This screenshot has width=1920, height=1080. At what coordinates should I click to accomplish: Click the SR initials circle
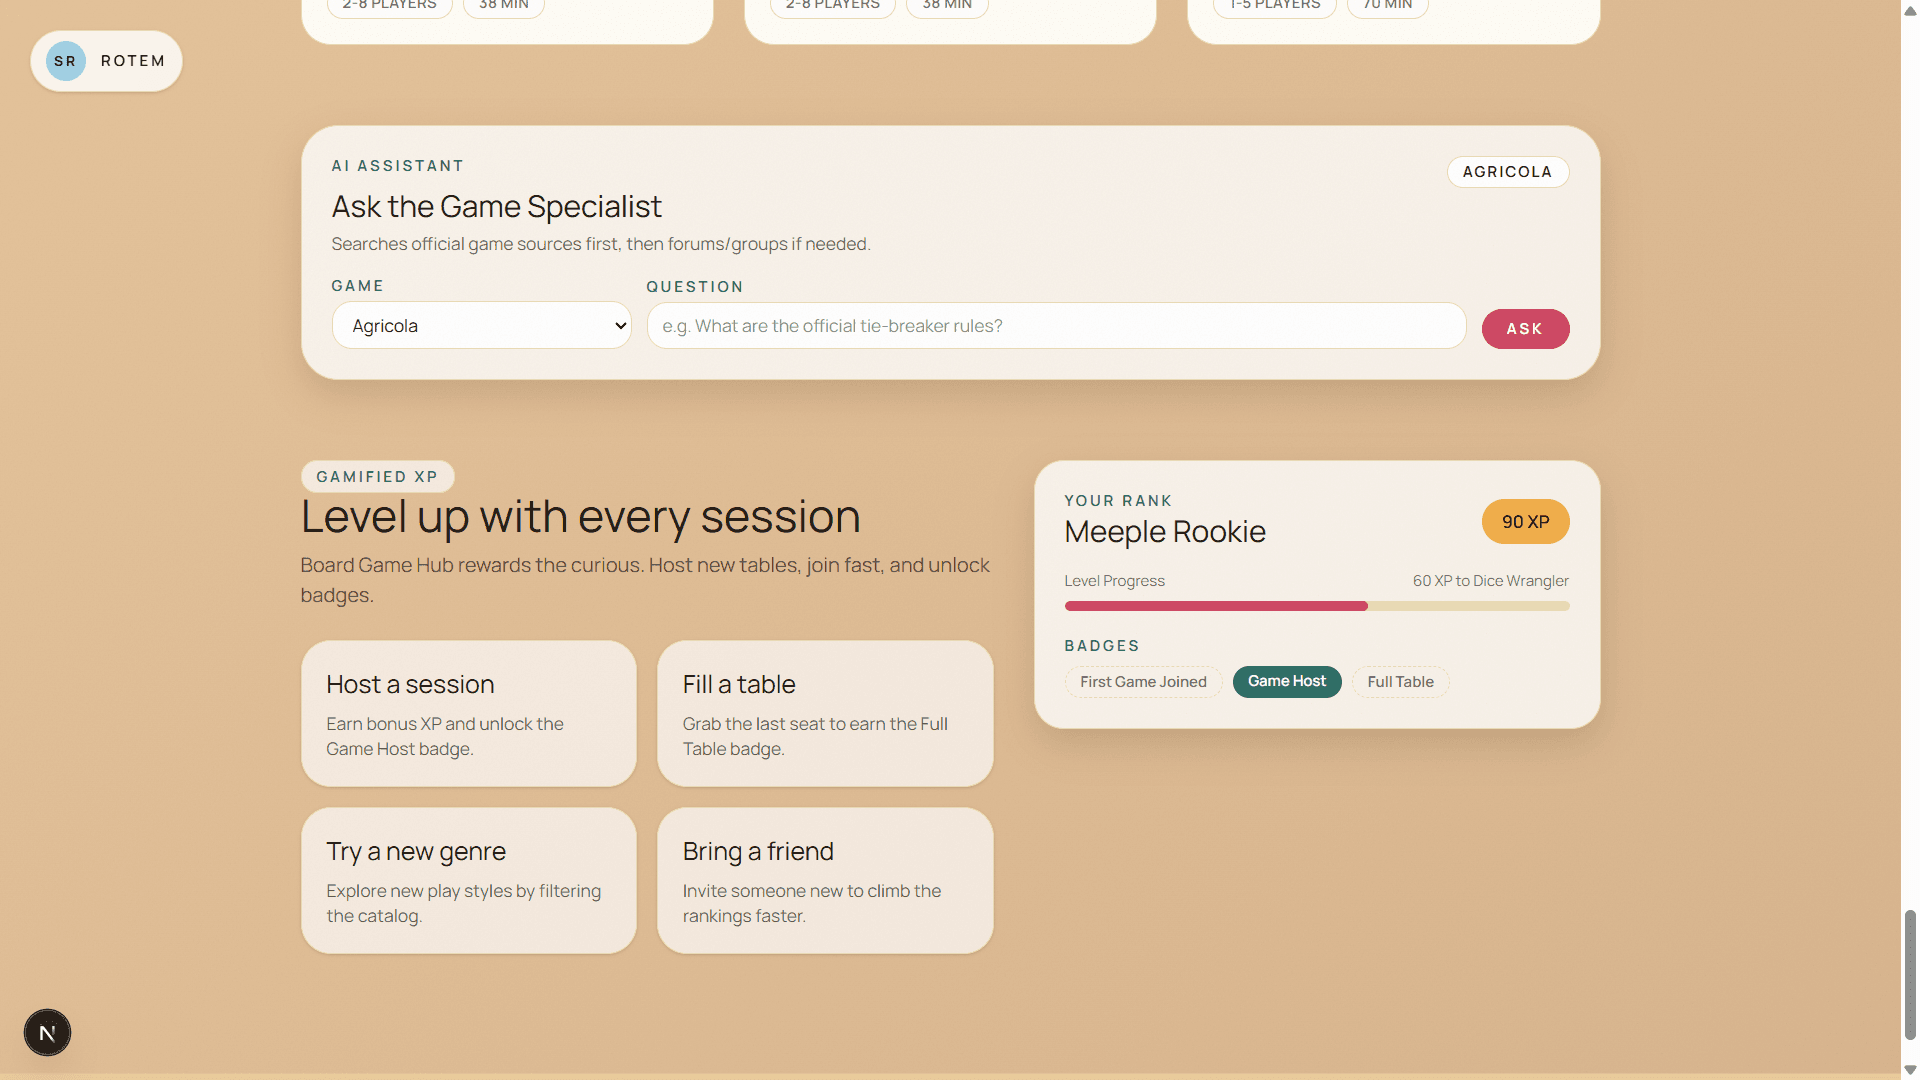(x=65, y=60)
